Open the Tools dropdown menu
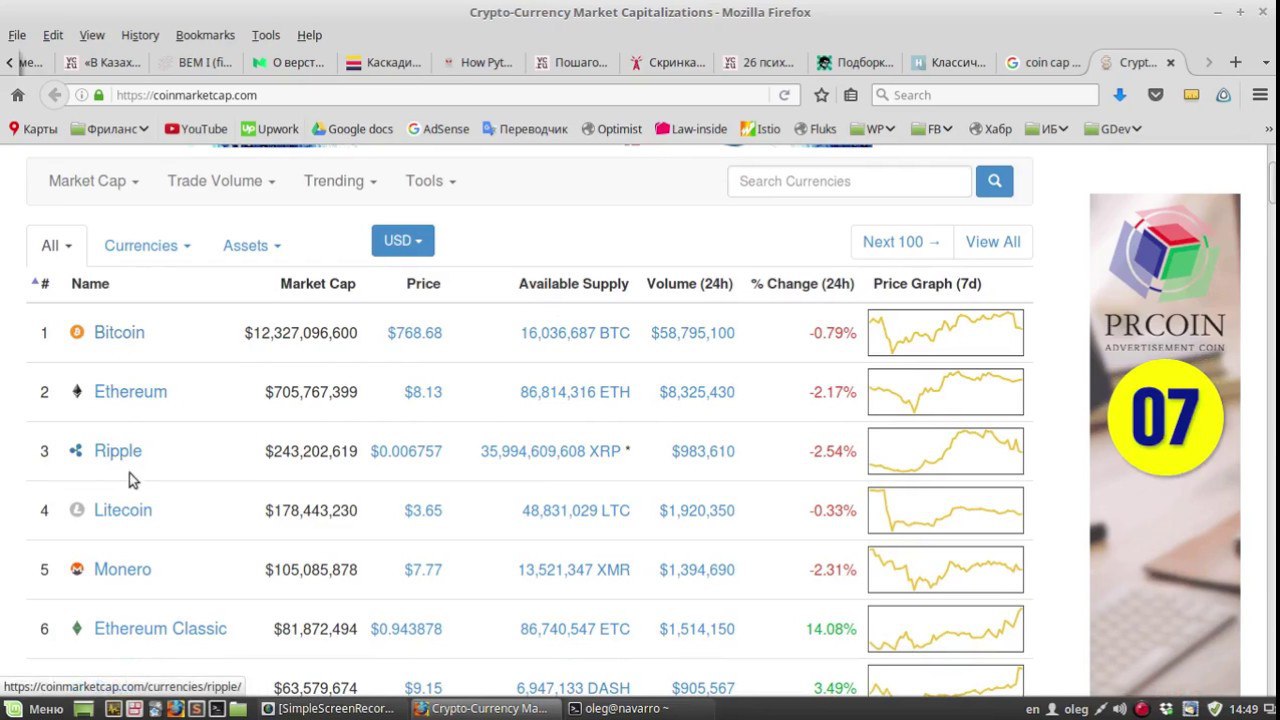The height and width of the screenshot is (720, 1280). tap(430, 181)
